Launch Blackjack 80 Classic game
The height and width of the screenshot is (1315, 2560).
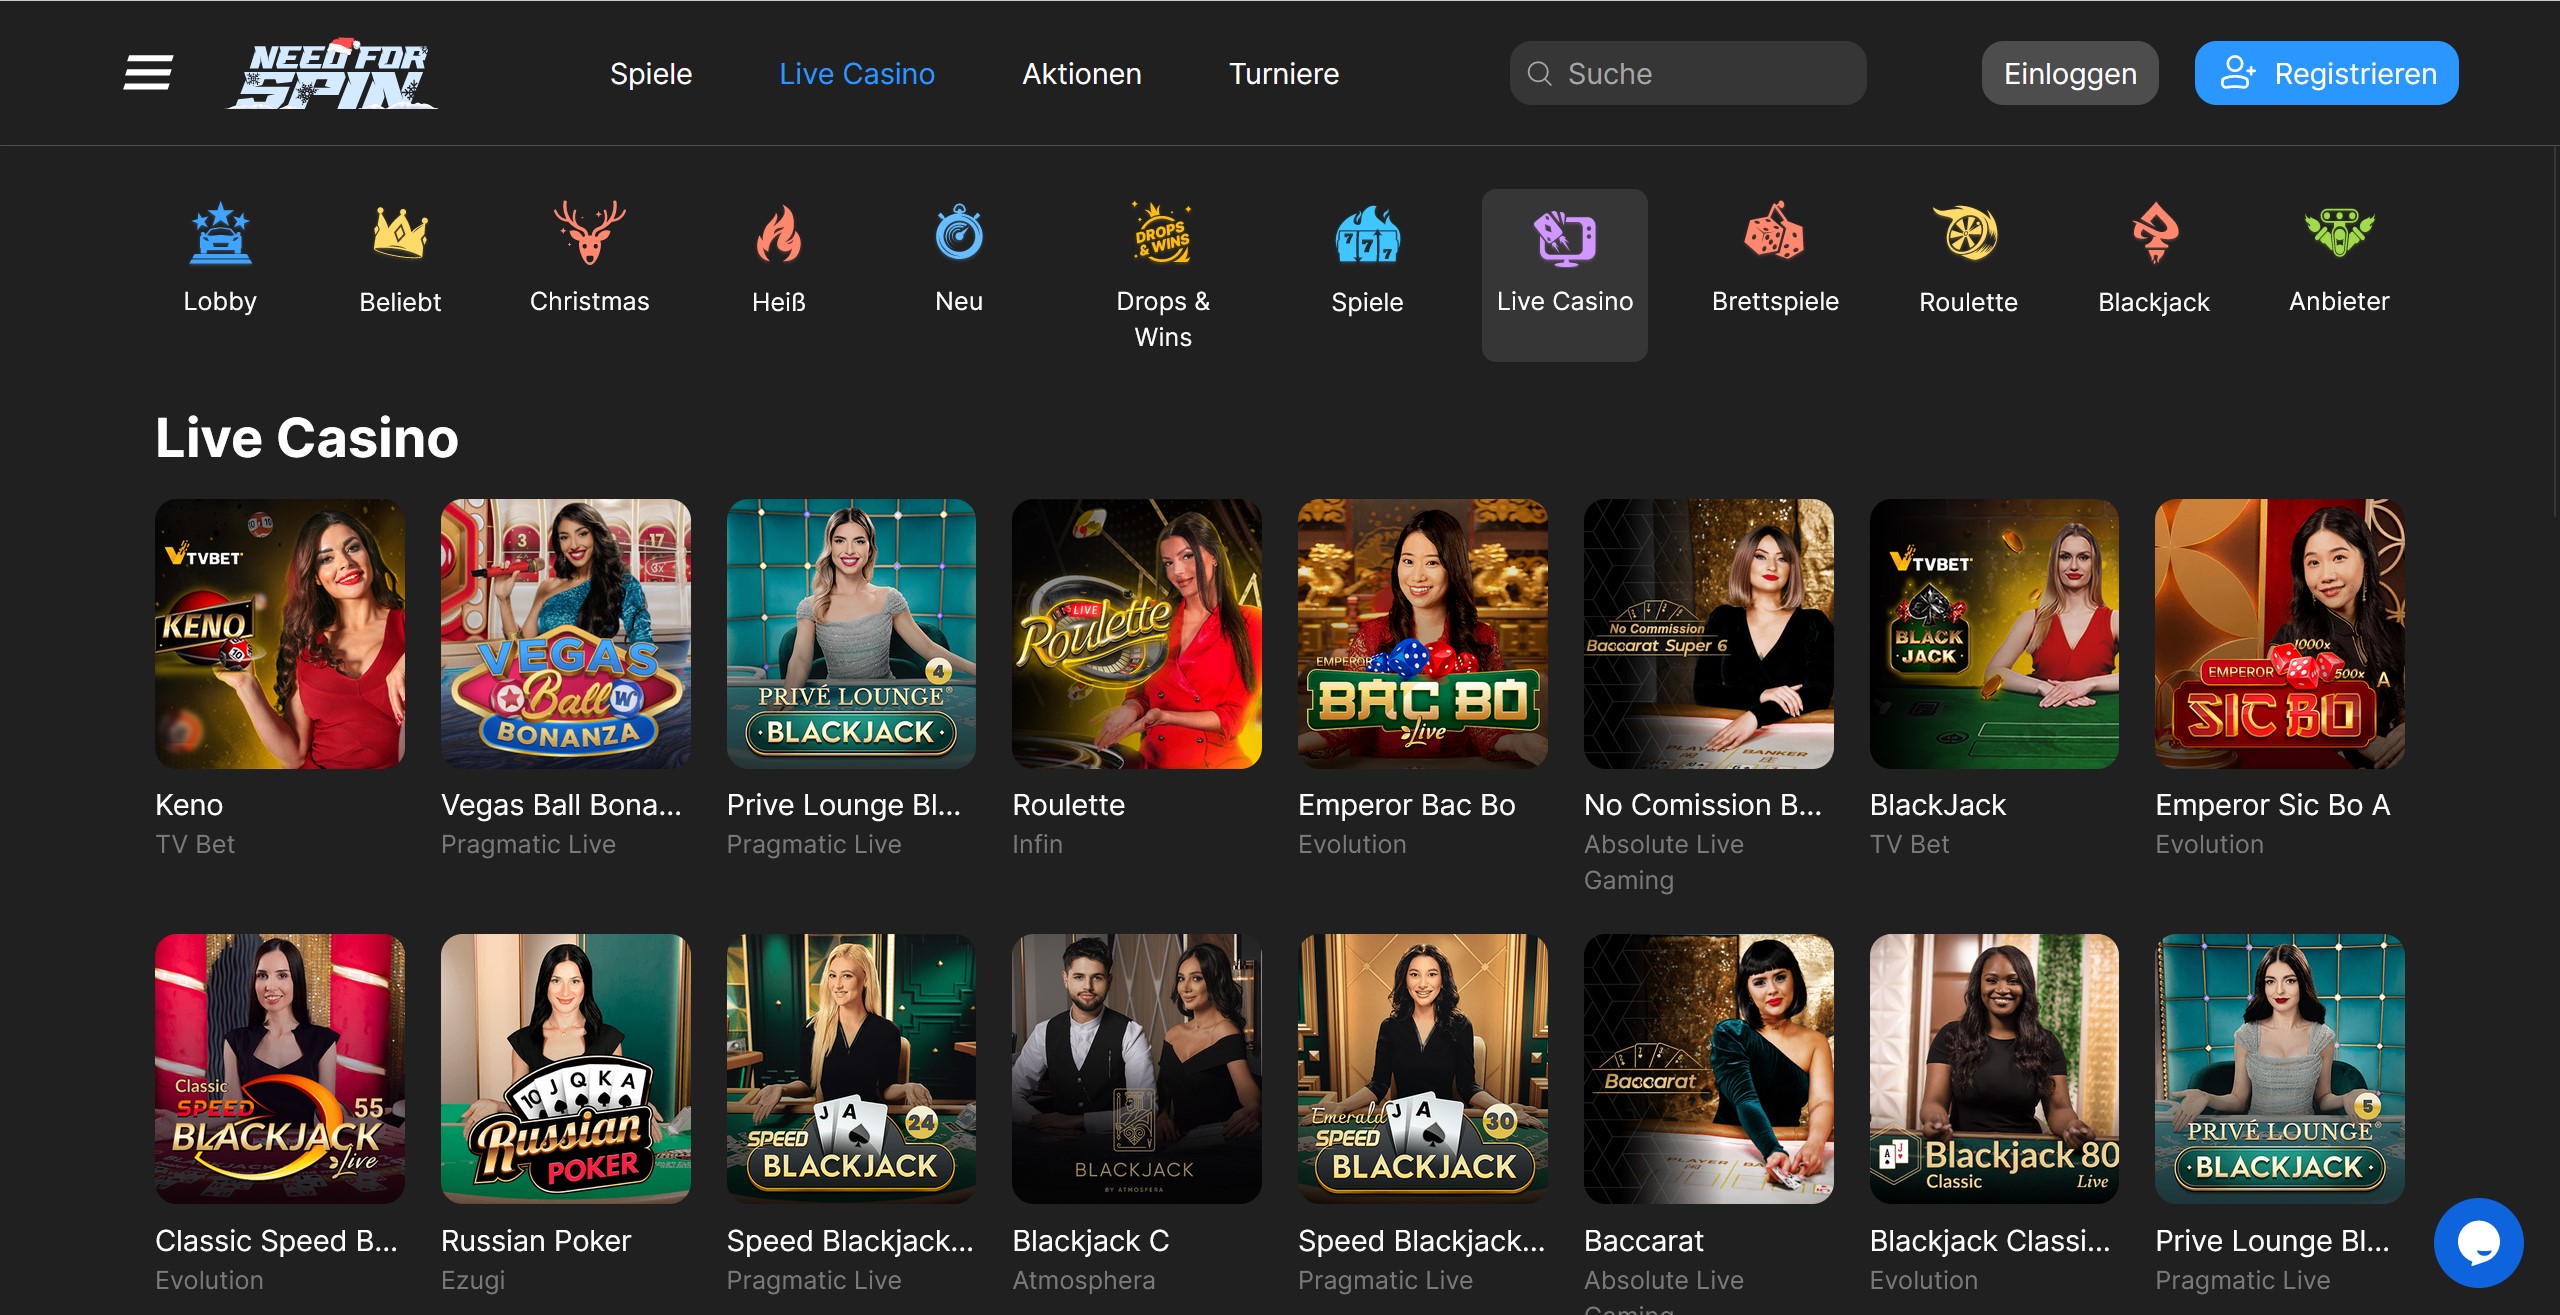pyautogui.click(x=1994, y=1069)
